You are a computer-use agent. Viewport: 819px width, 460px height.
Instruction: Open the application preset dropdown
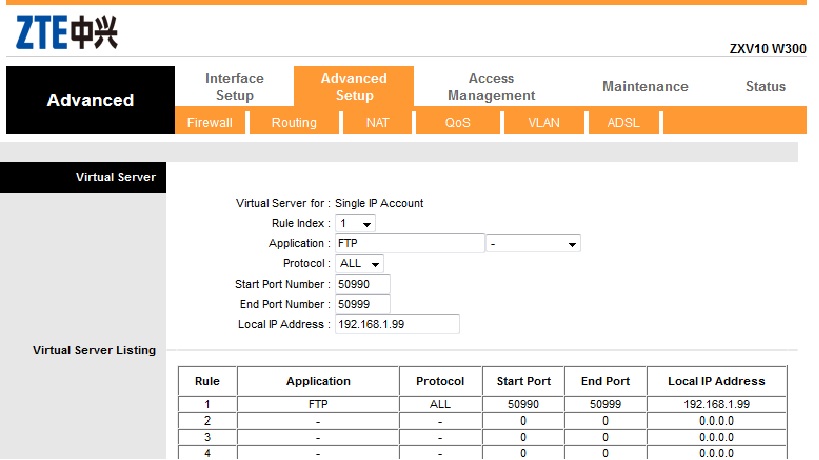pos(533,243)
